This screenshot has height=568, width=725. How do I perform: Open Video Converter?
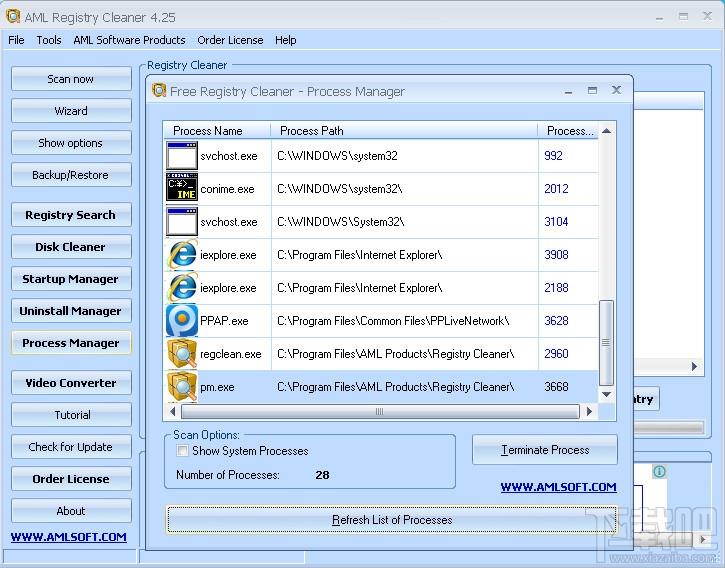tap(71, 383)
